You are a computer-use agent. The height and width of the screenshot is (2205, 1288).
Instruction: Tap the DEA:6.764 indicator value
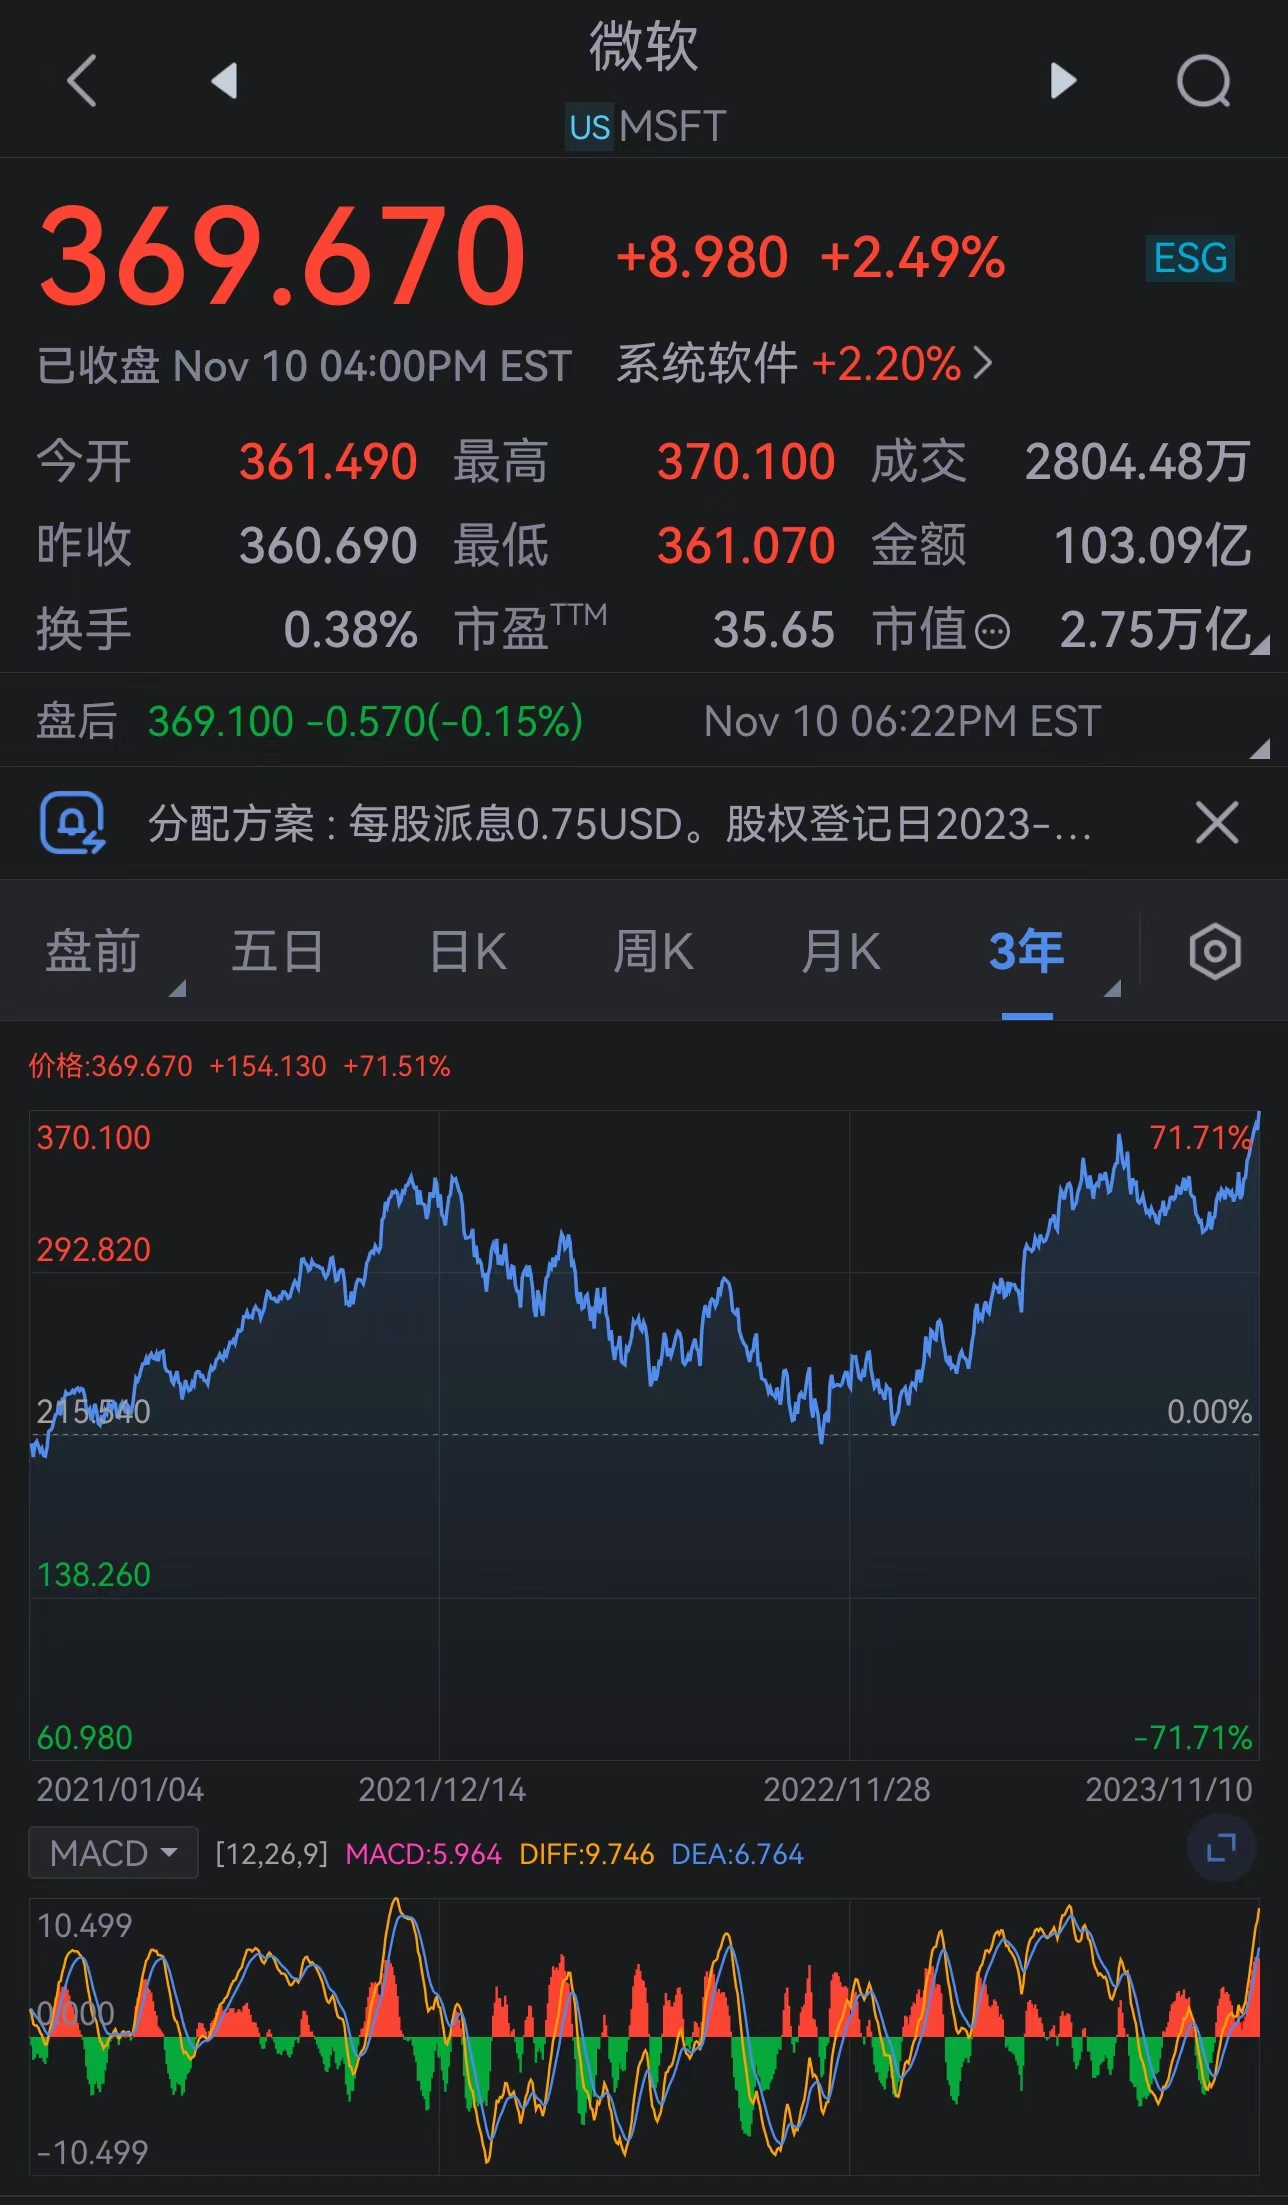[737, 1854]
